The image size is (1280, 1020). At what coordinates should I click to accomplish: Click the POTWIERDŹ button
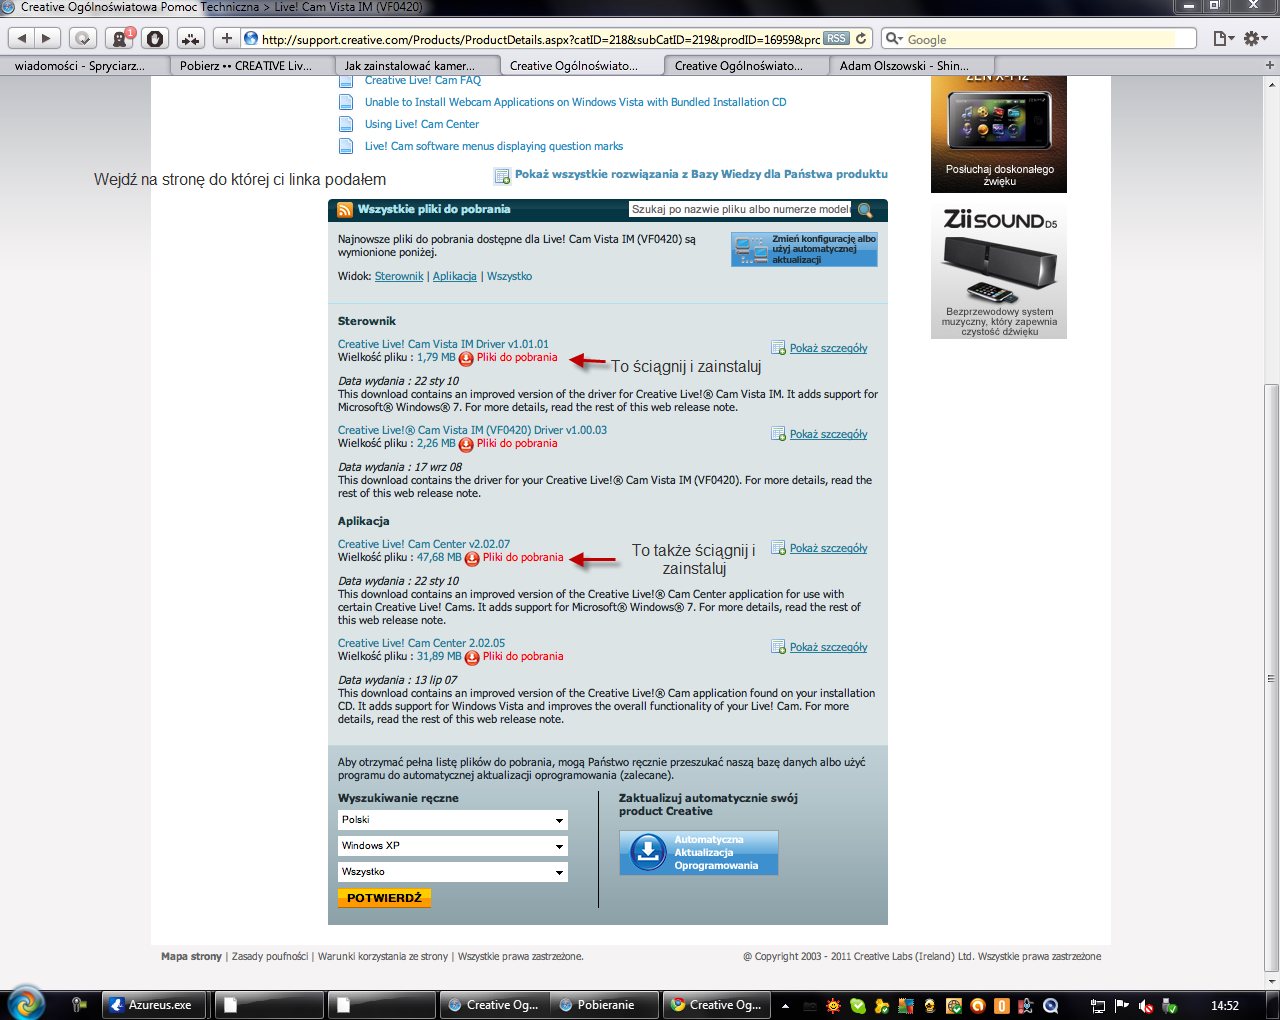(x=384, y=898)
